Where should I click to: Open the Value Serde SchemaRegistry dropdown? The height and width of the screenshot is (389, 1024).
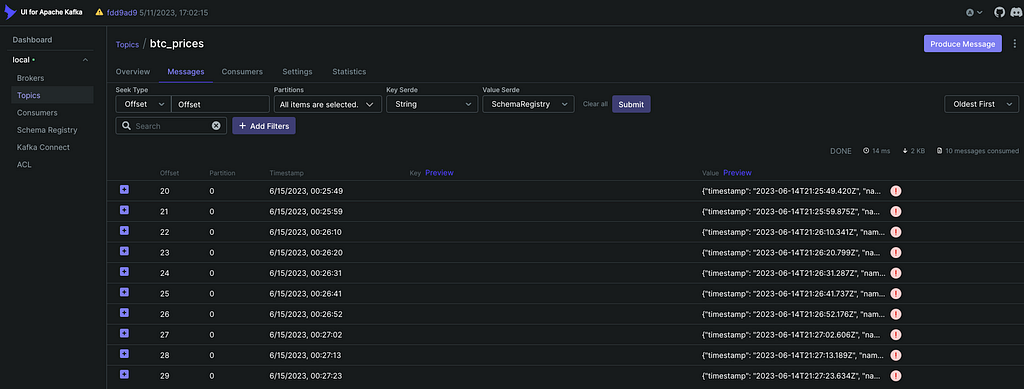528,104
